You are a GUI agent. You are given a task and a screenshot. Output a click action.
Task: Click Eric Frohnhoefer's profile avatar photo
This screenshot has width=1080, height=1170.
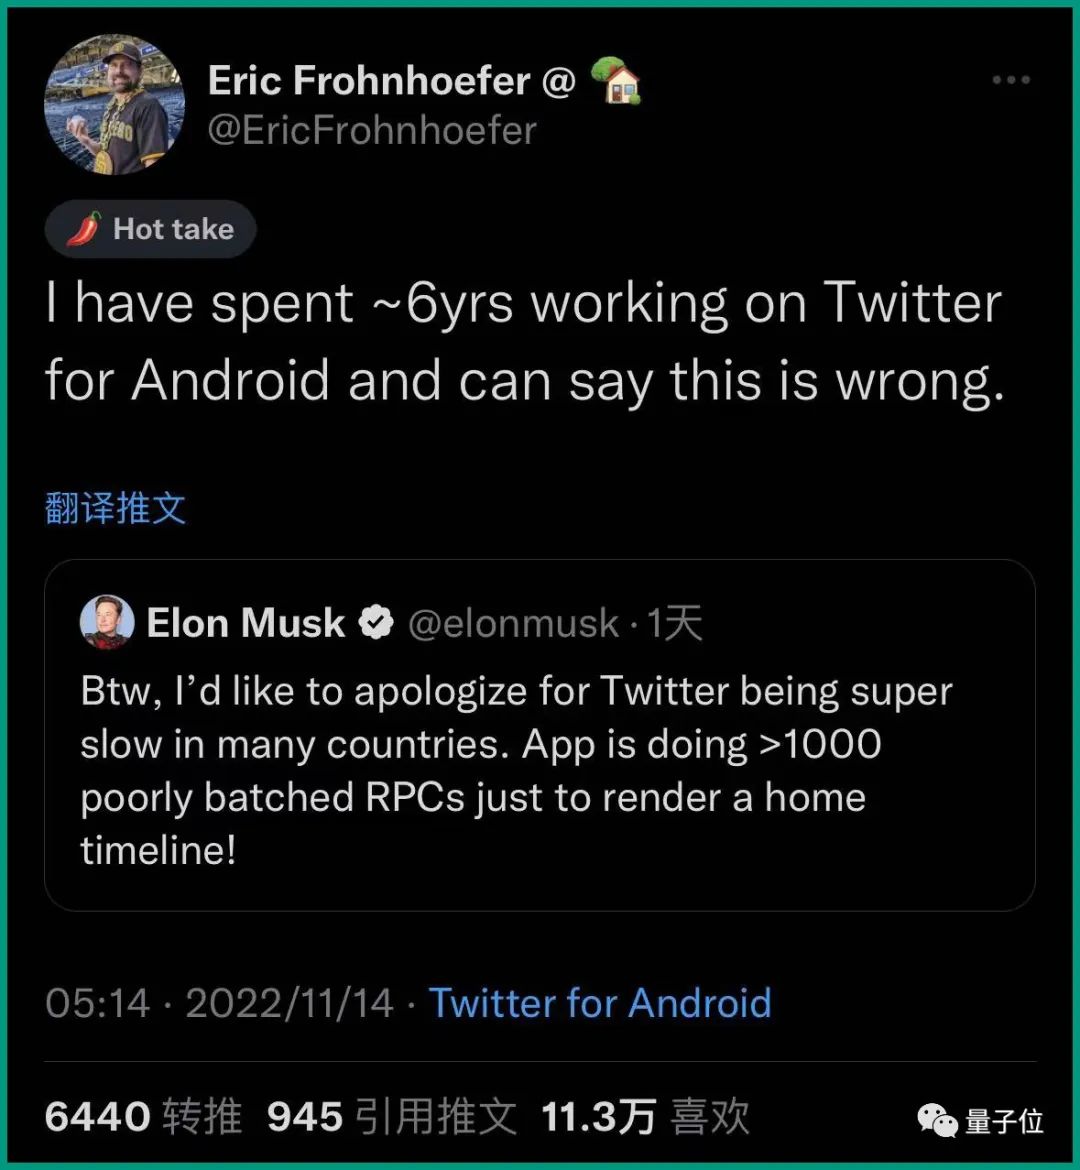[x=114, y=105]
